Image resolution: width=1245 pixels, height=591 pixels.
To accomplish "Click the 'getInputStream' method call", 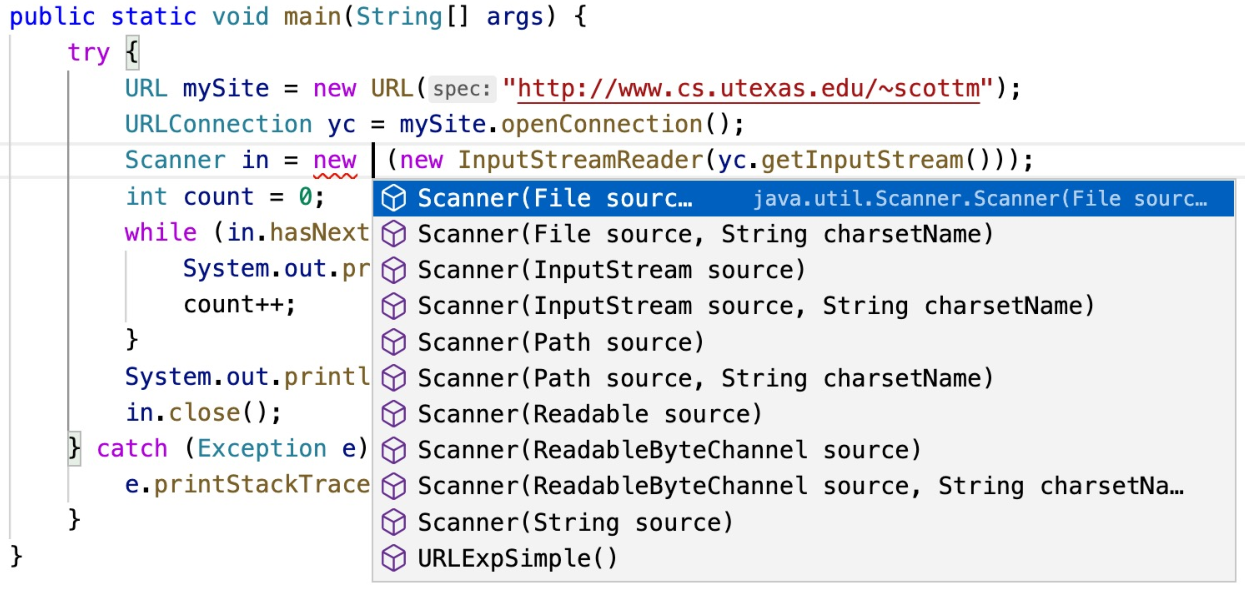I will click(x=863, y=161).
